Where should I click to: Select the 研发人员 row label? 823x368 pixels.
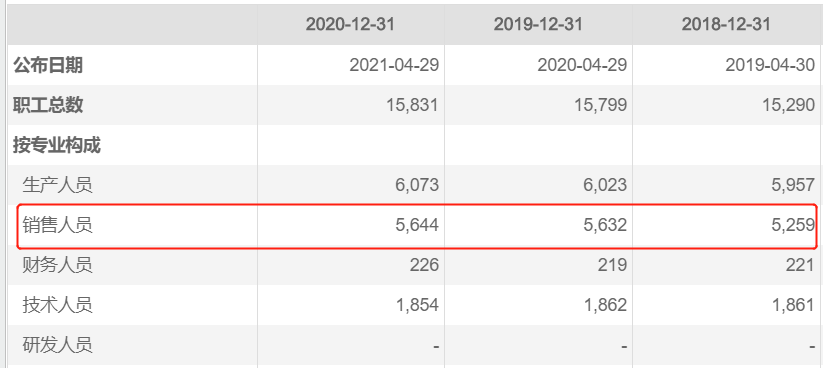(57, 345)
